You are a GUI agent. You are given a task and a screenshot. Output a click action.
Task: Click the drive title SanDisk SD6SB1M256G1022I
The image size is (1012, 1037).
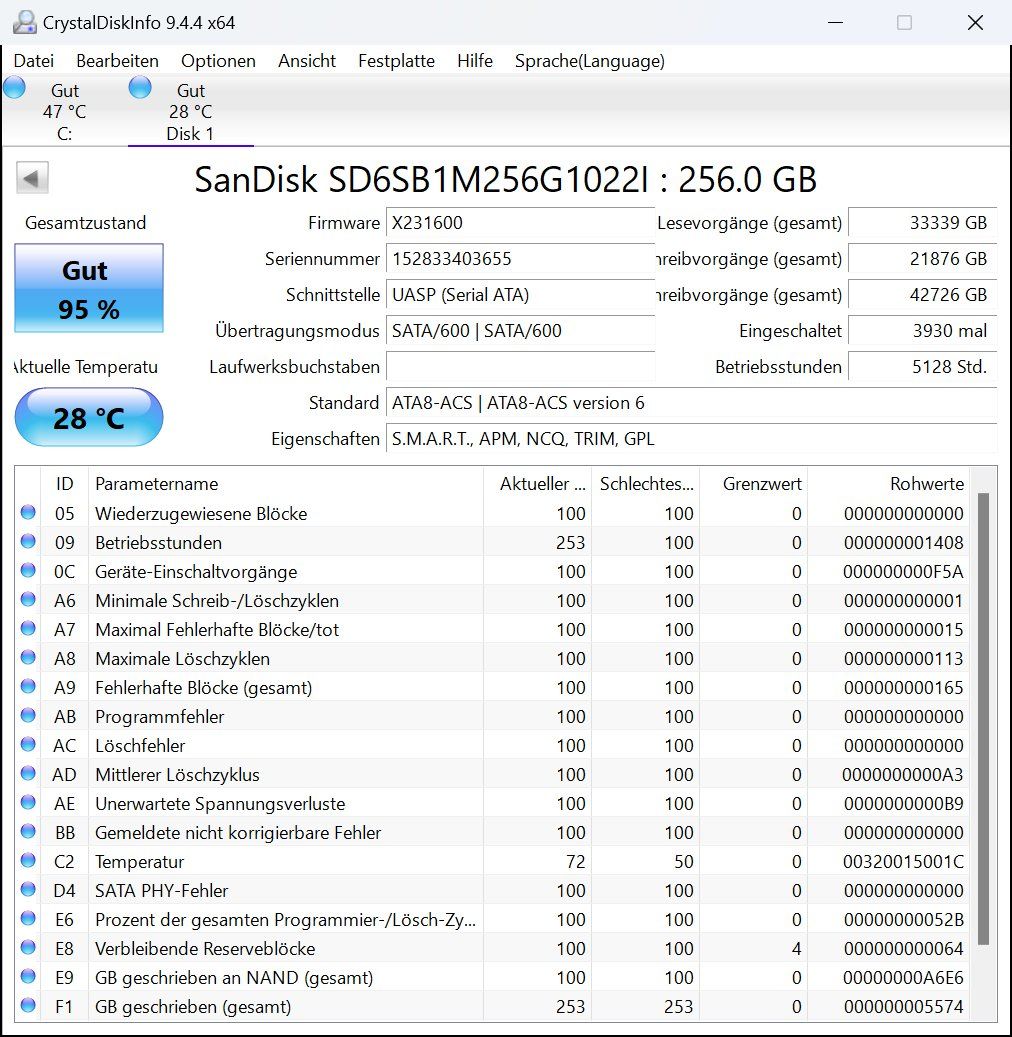(505, 179)
